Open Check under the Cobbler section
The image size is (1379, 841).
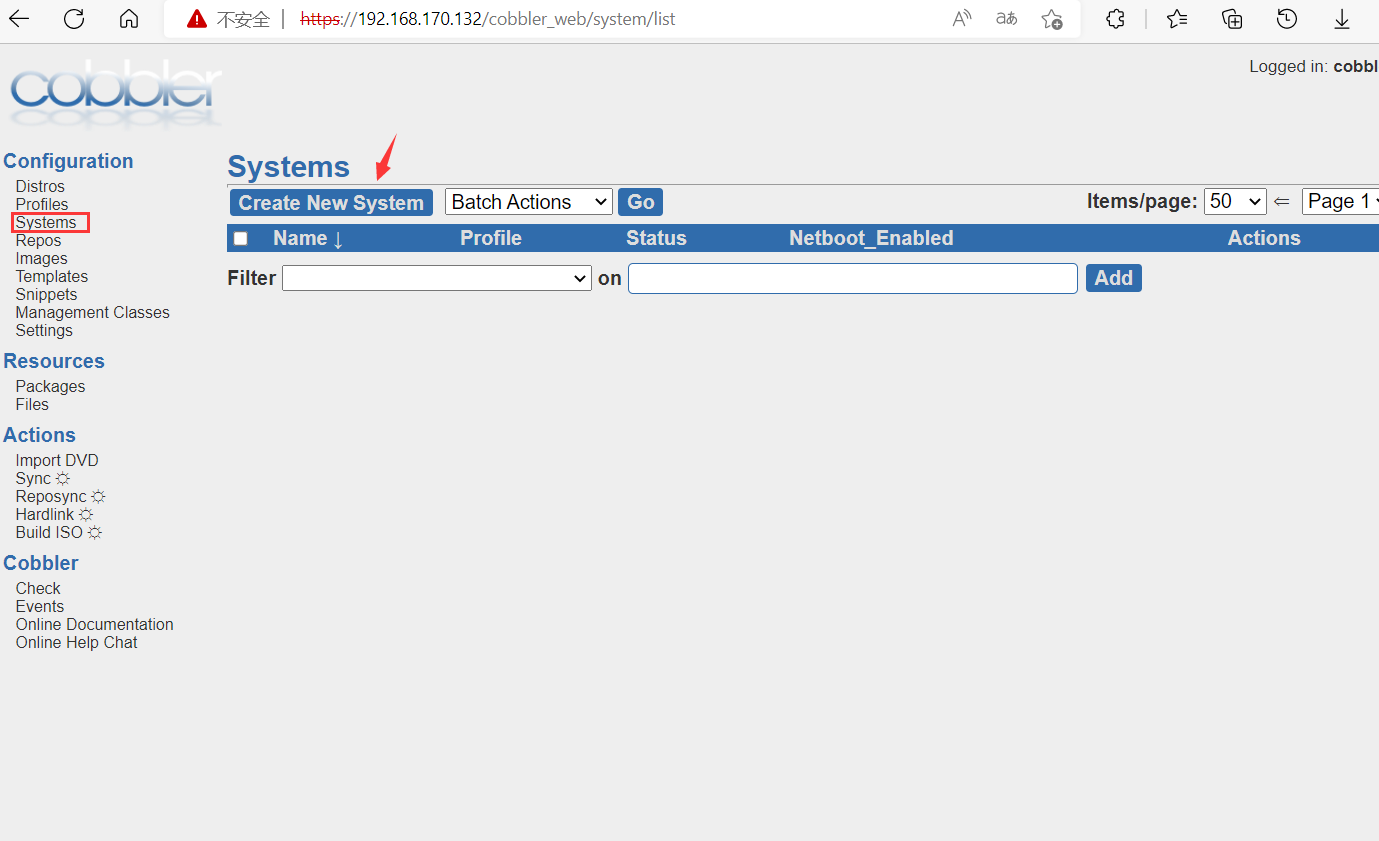click(x=38, y=589)
